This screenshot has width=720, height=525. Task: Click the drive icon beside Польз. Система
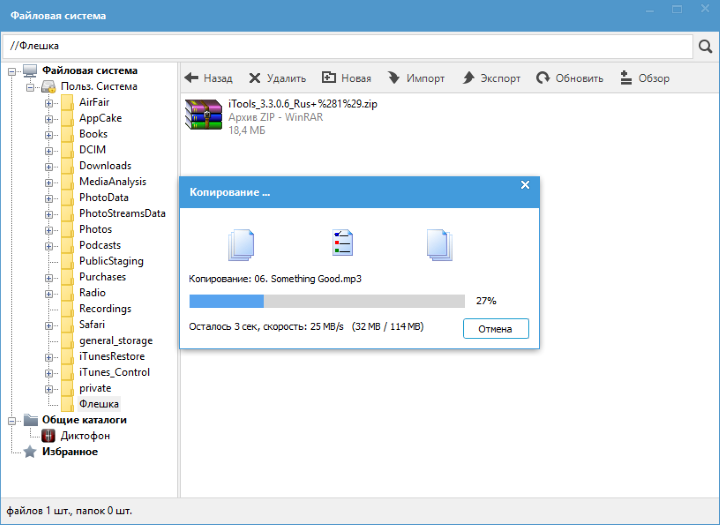click(x=48, y=86)
